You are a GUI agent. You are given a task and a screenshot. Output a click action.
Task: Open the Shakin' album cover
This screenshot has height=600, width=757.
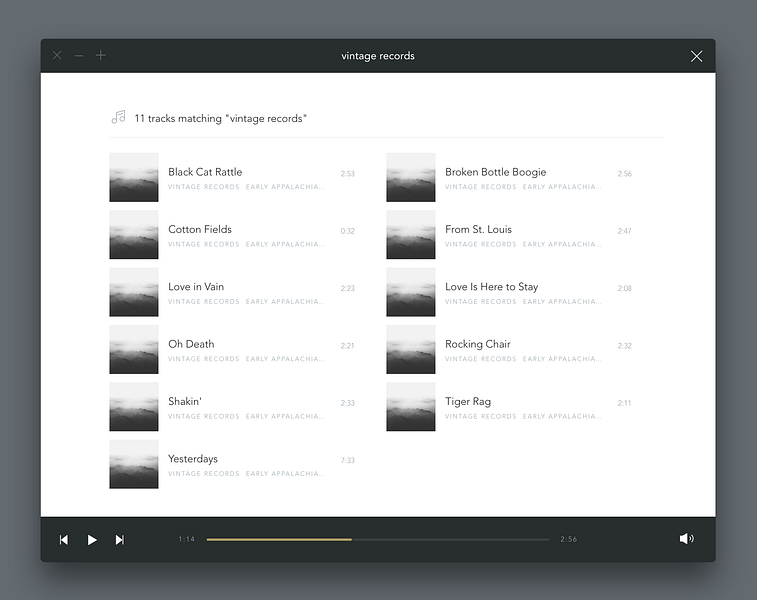point(134,407)
